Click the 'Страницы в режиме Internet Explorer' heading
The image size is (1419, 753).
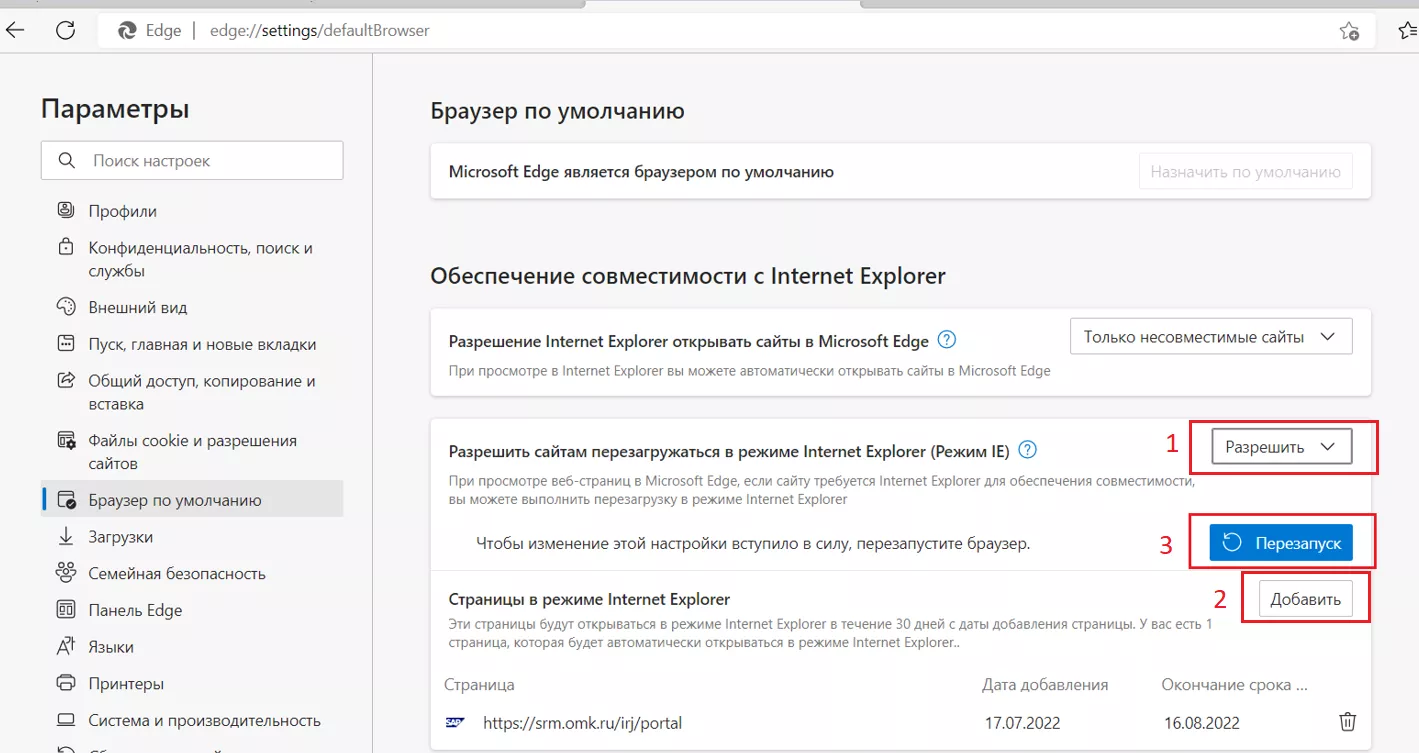589,599
